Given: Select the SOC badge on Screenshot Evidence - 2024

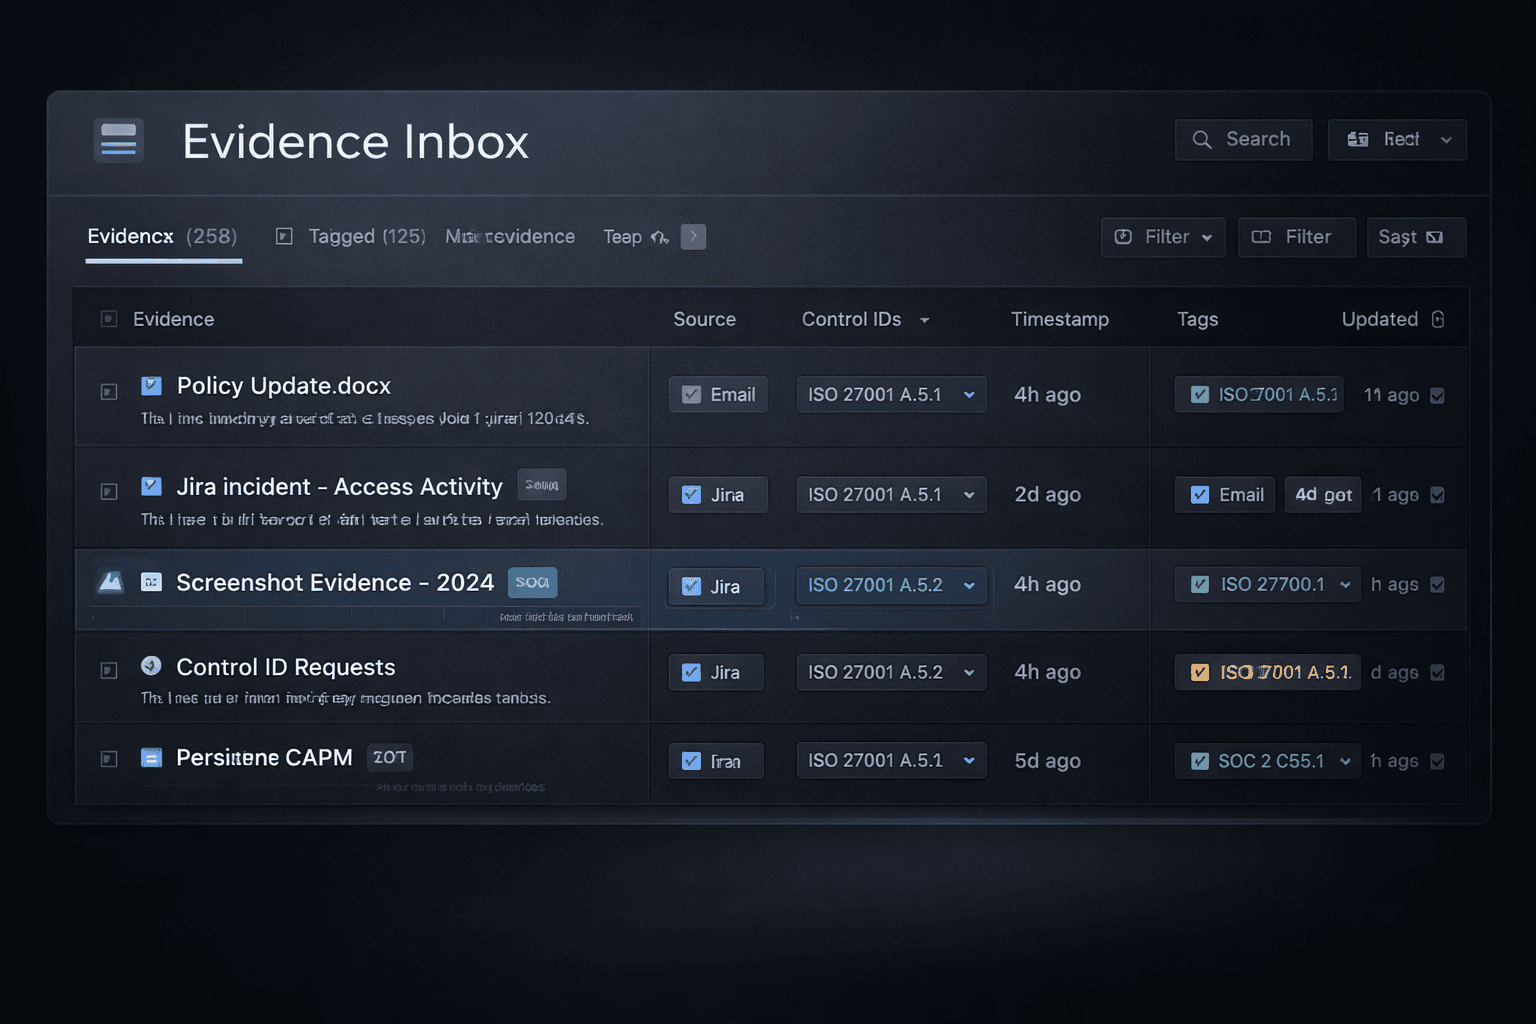Looking at the screenshot, I should pyautogui.click(x=532, y=581).
